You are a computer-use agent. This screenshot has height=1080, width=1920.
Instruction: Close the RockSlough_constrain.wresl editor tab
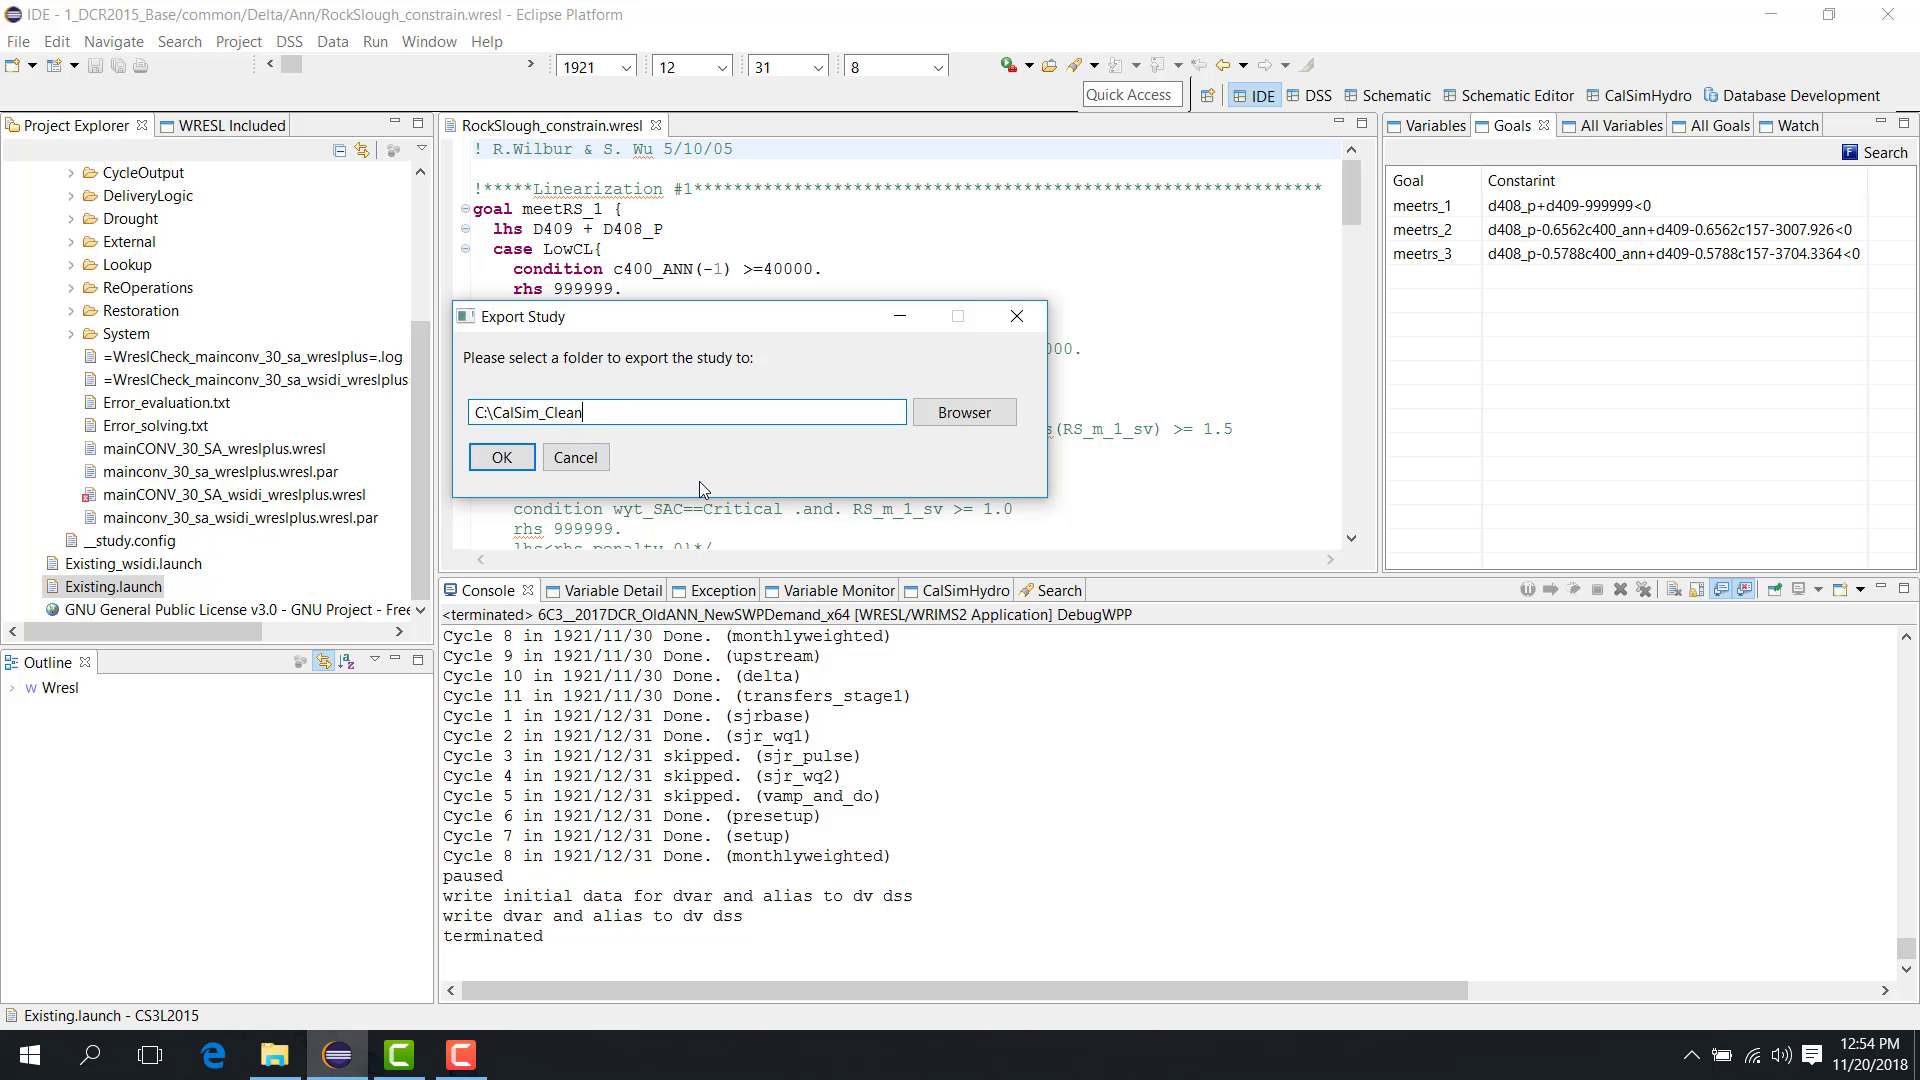point(656,125)
